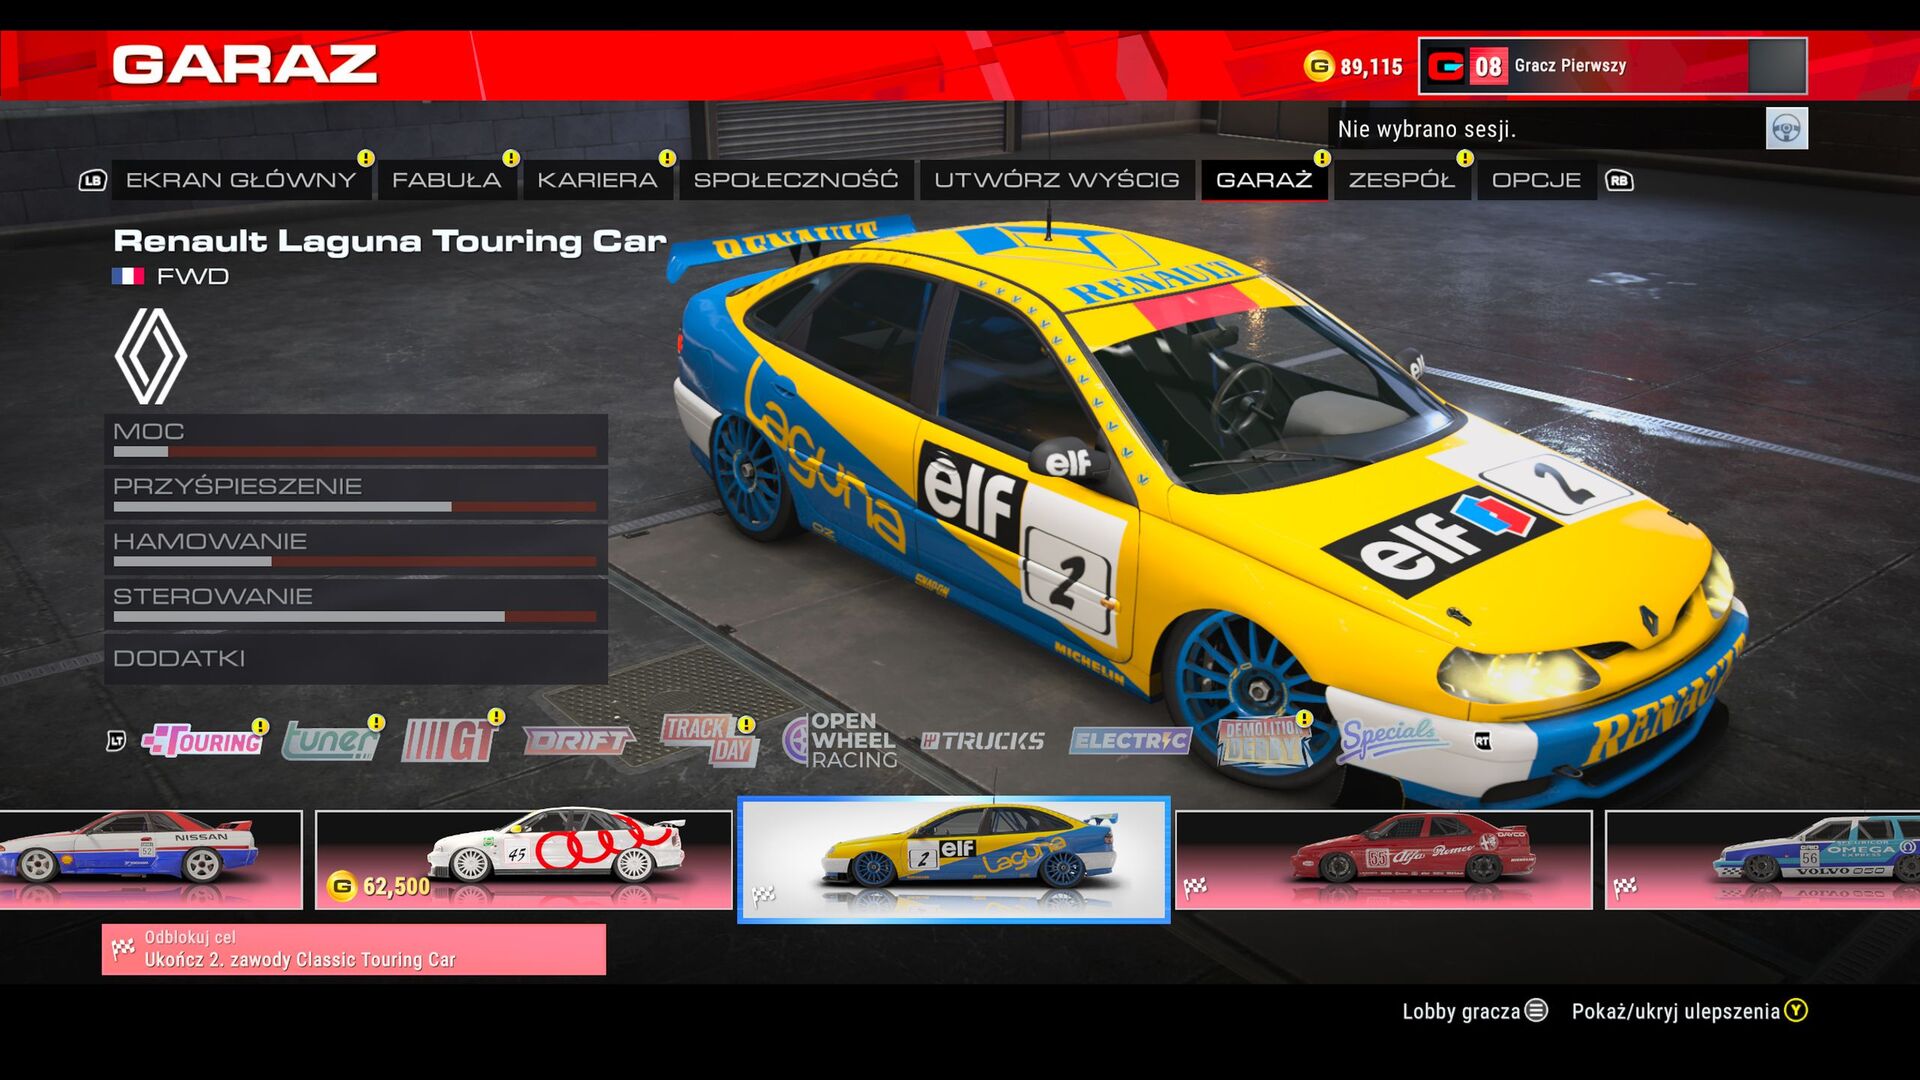Select the Open Wheel Racing class icon

pos(840,741)
